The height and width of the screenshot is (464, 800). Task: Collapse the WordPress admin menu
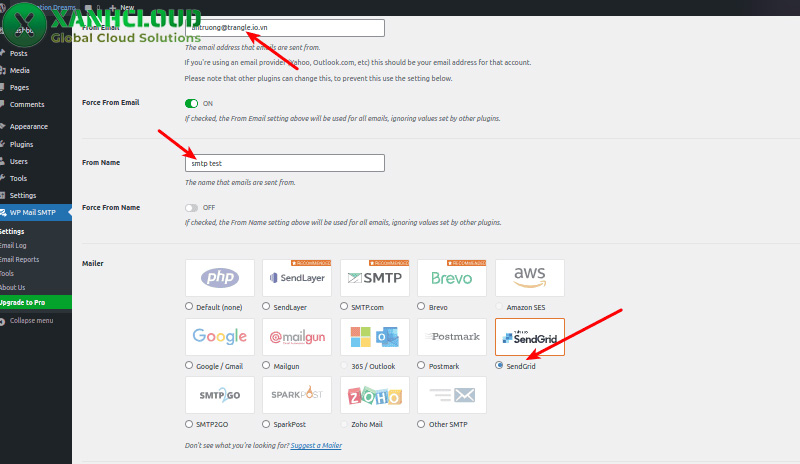(x=31, y=321)
